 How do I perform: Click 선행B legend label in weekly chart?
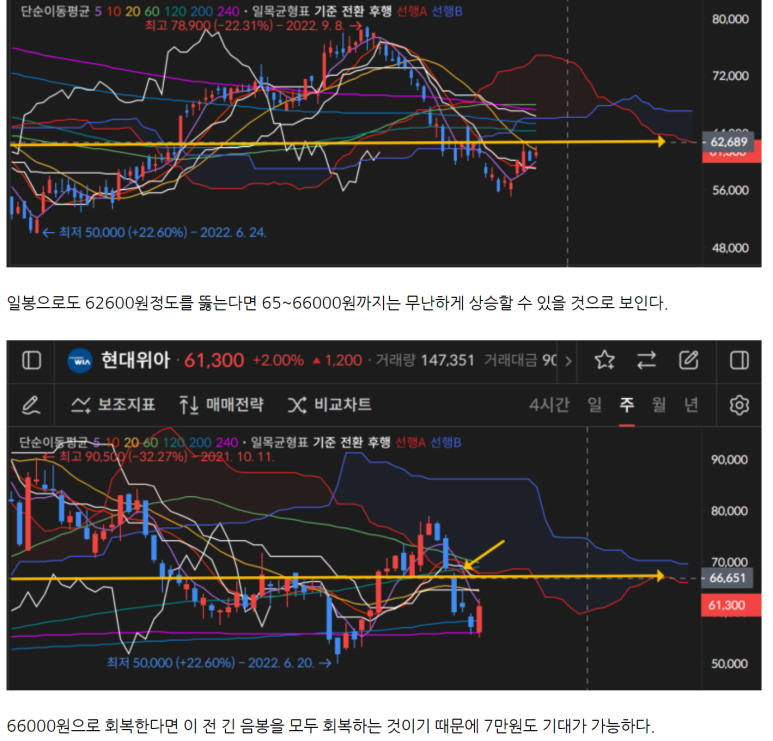point(446,442)
